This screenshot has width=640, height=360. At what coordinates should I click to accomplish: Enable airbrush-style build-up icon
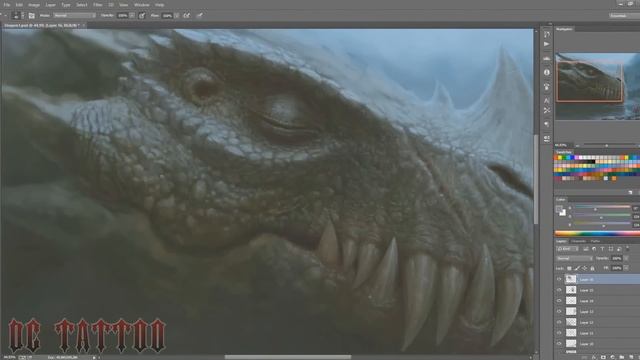pyautogui.click(x=187, y=16)
